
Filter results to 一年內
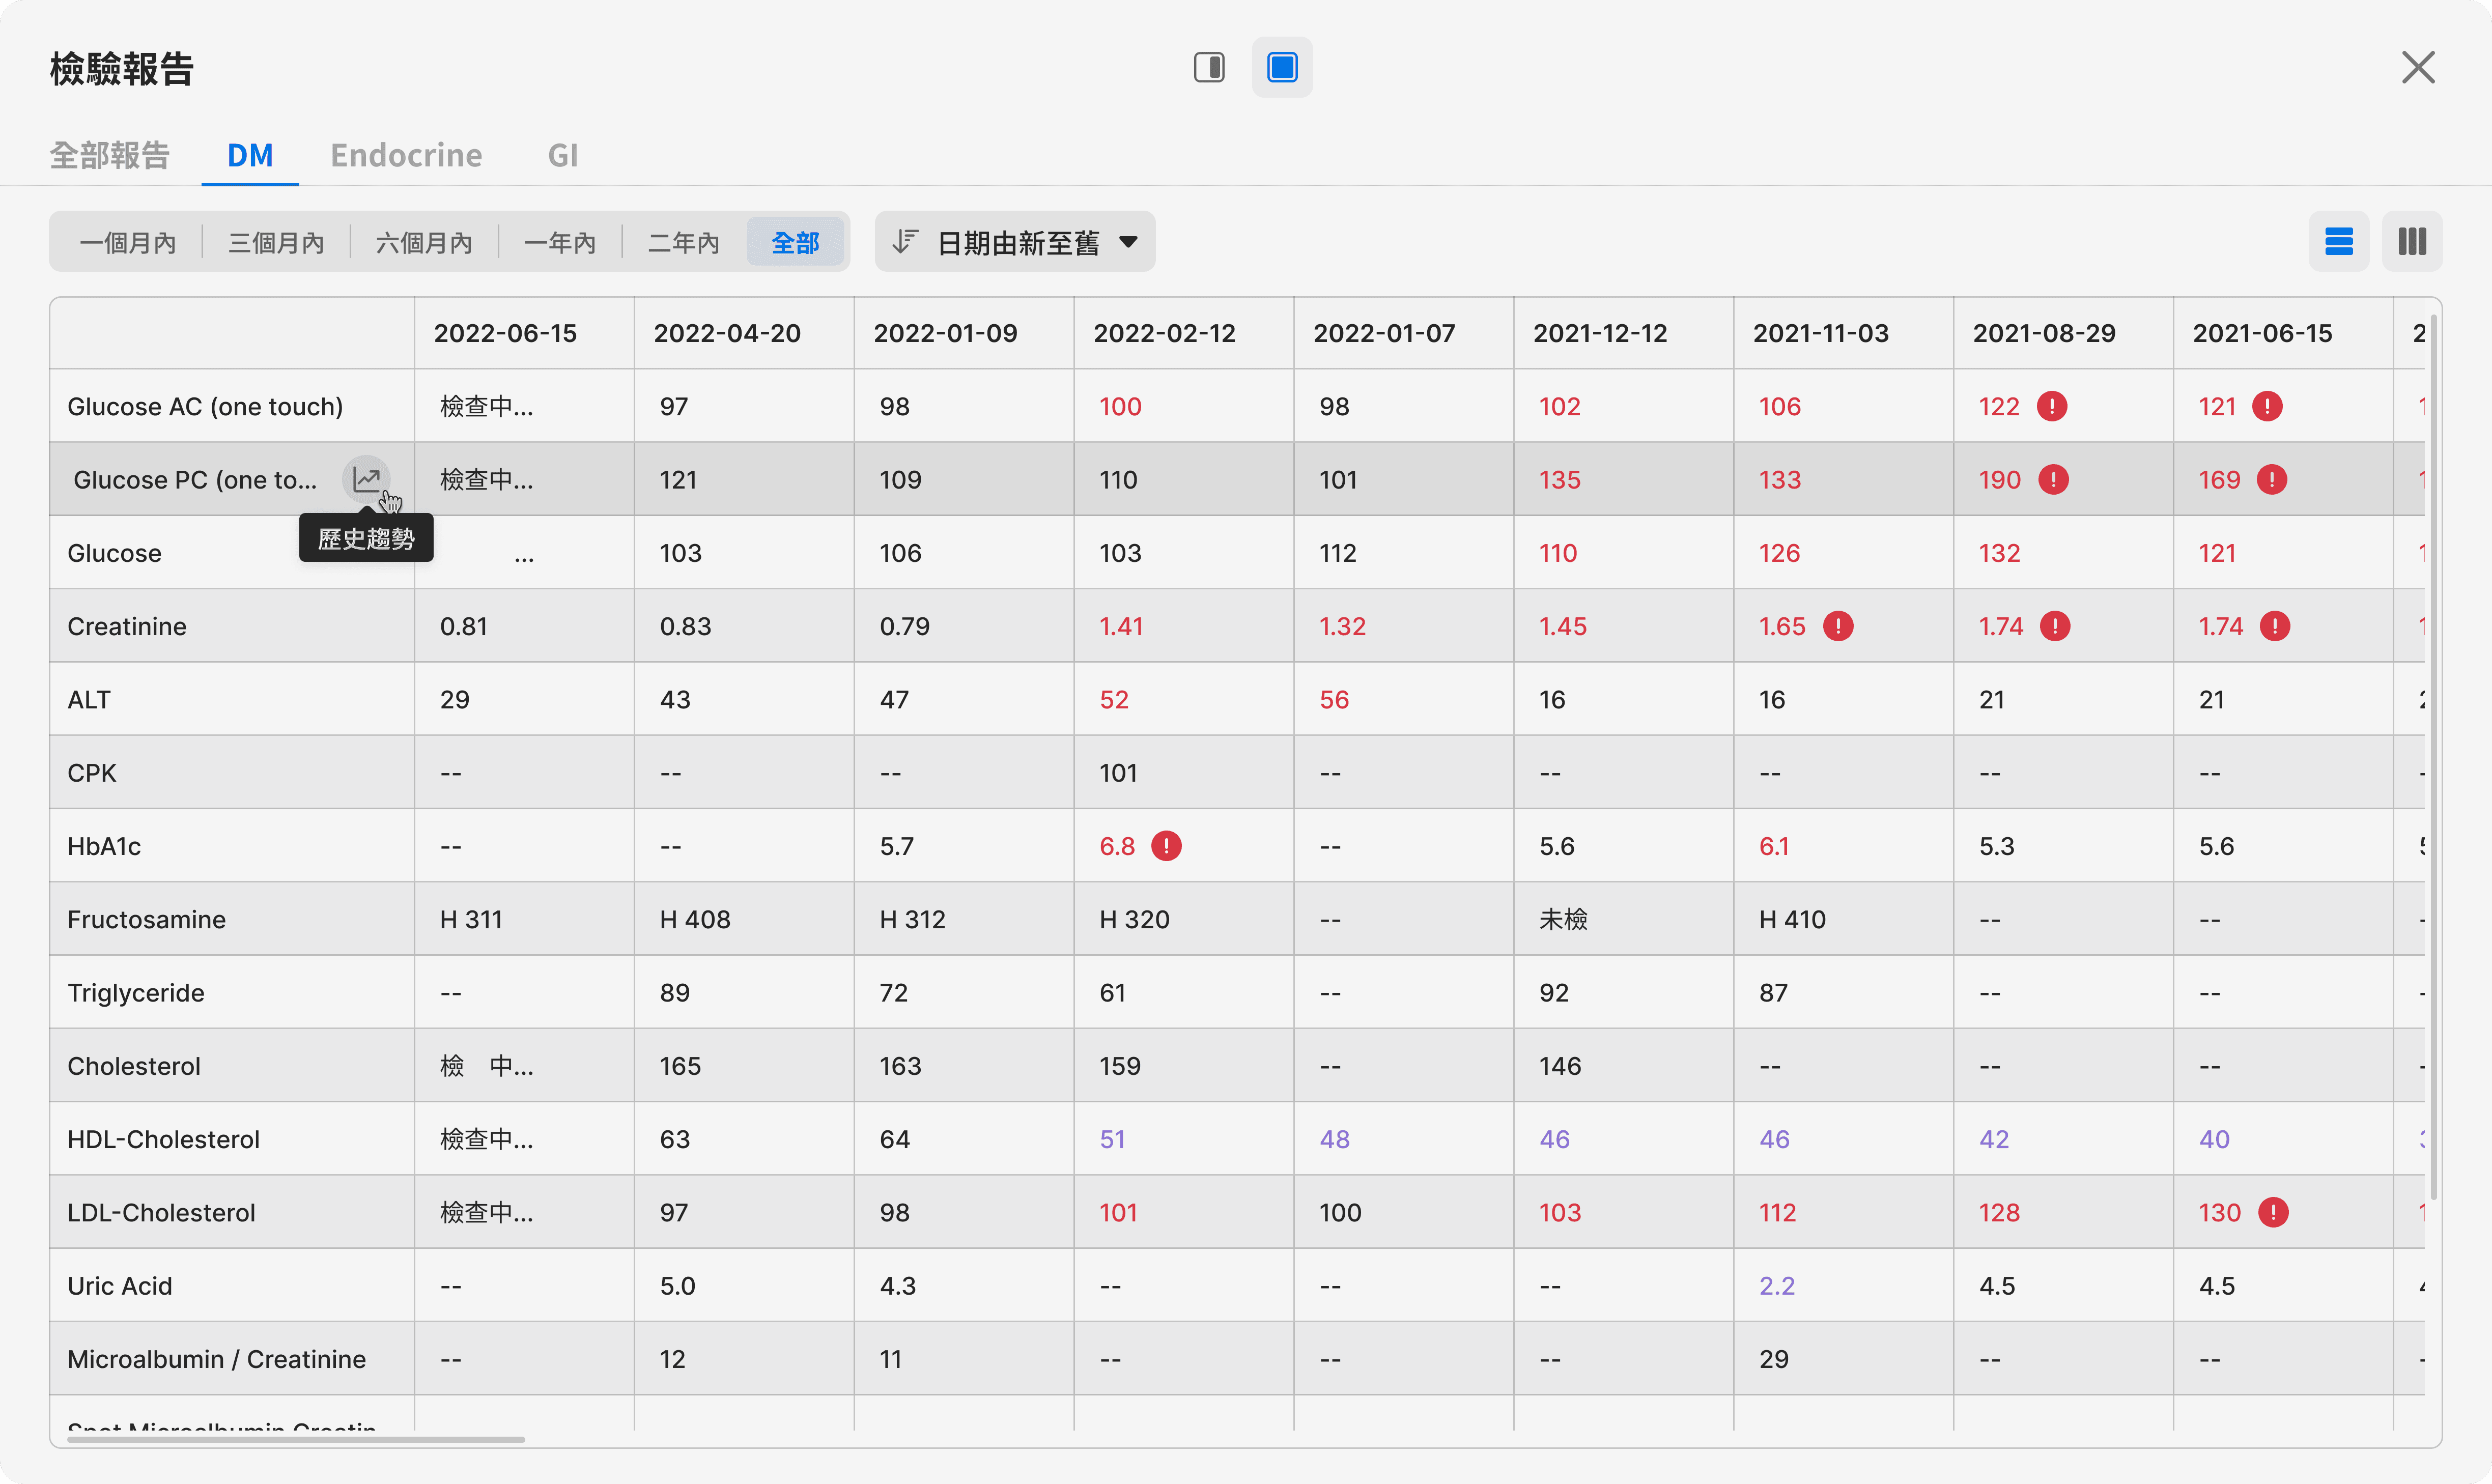560,242
